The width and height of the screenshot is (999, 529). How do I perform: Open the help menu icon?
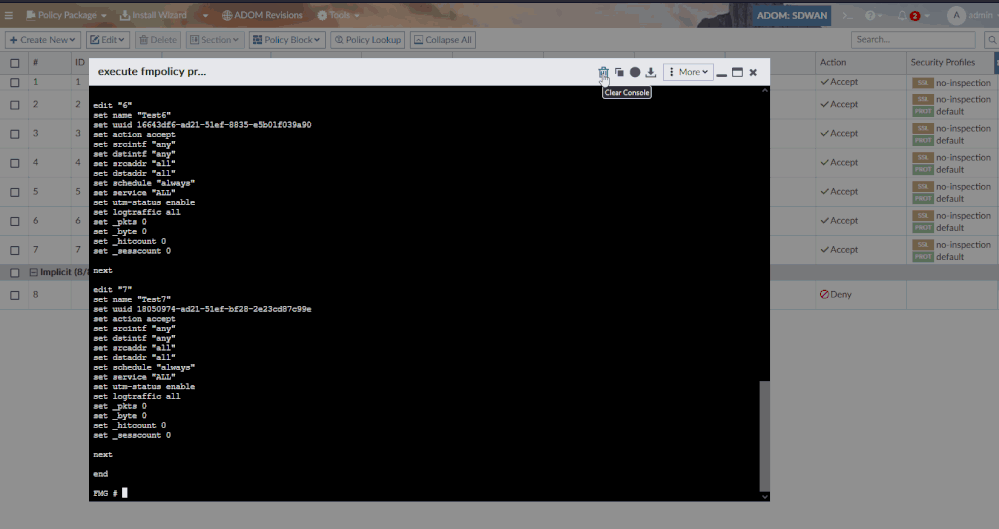coord(873,15)
